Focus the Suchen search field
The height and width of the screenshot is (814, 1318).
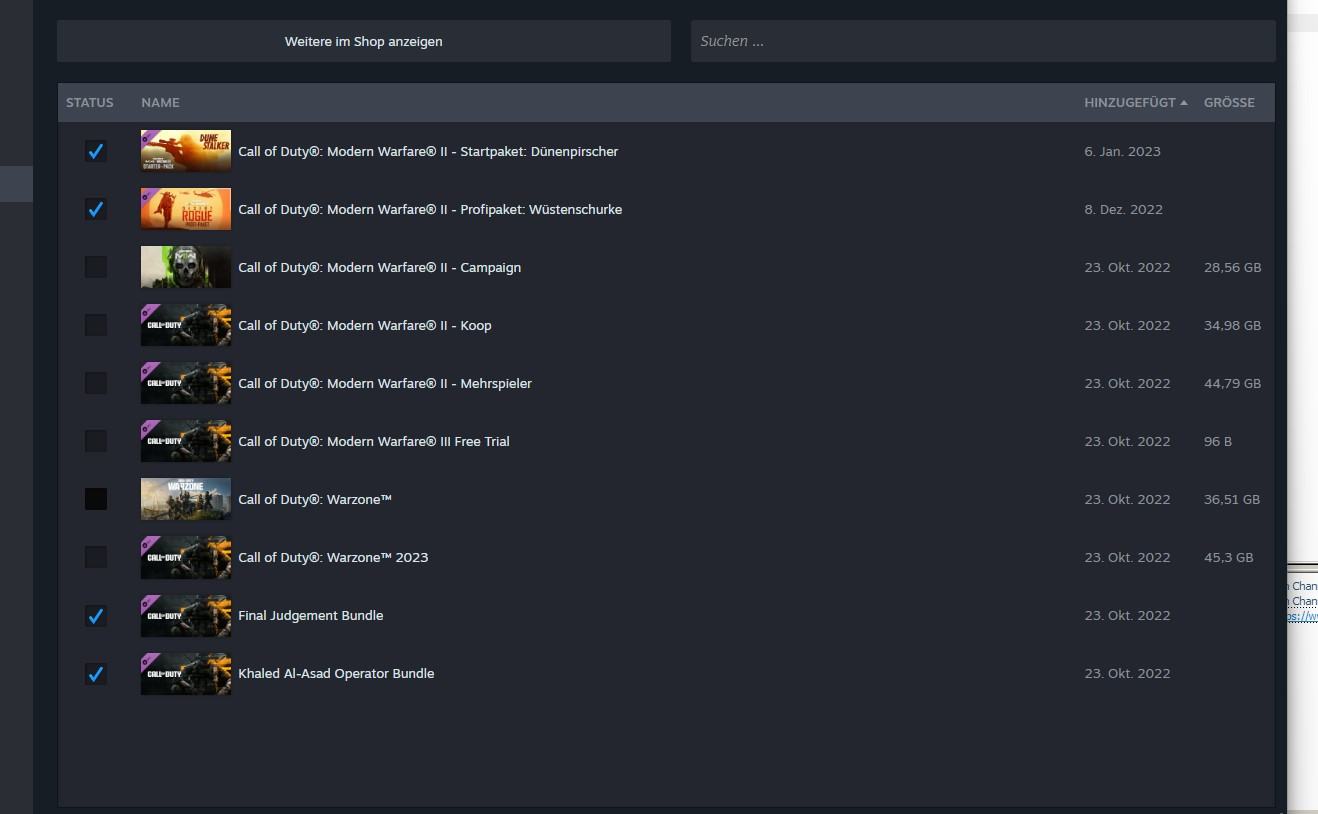click(x=982, y=41)
